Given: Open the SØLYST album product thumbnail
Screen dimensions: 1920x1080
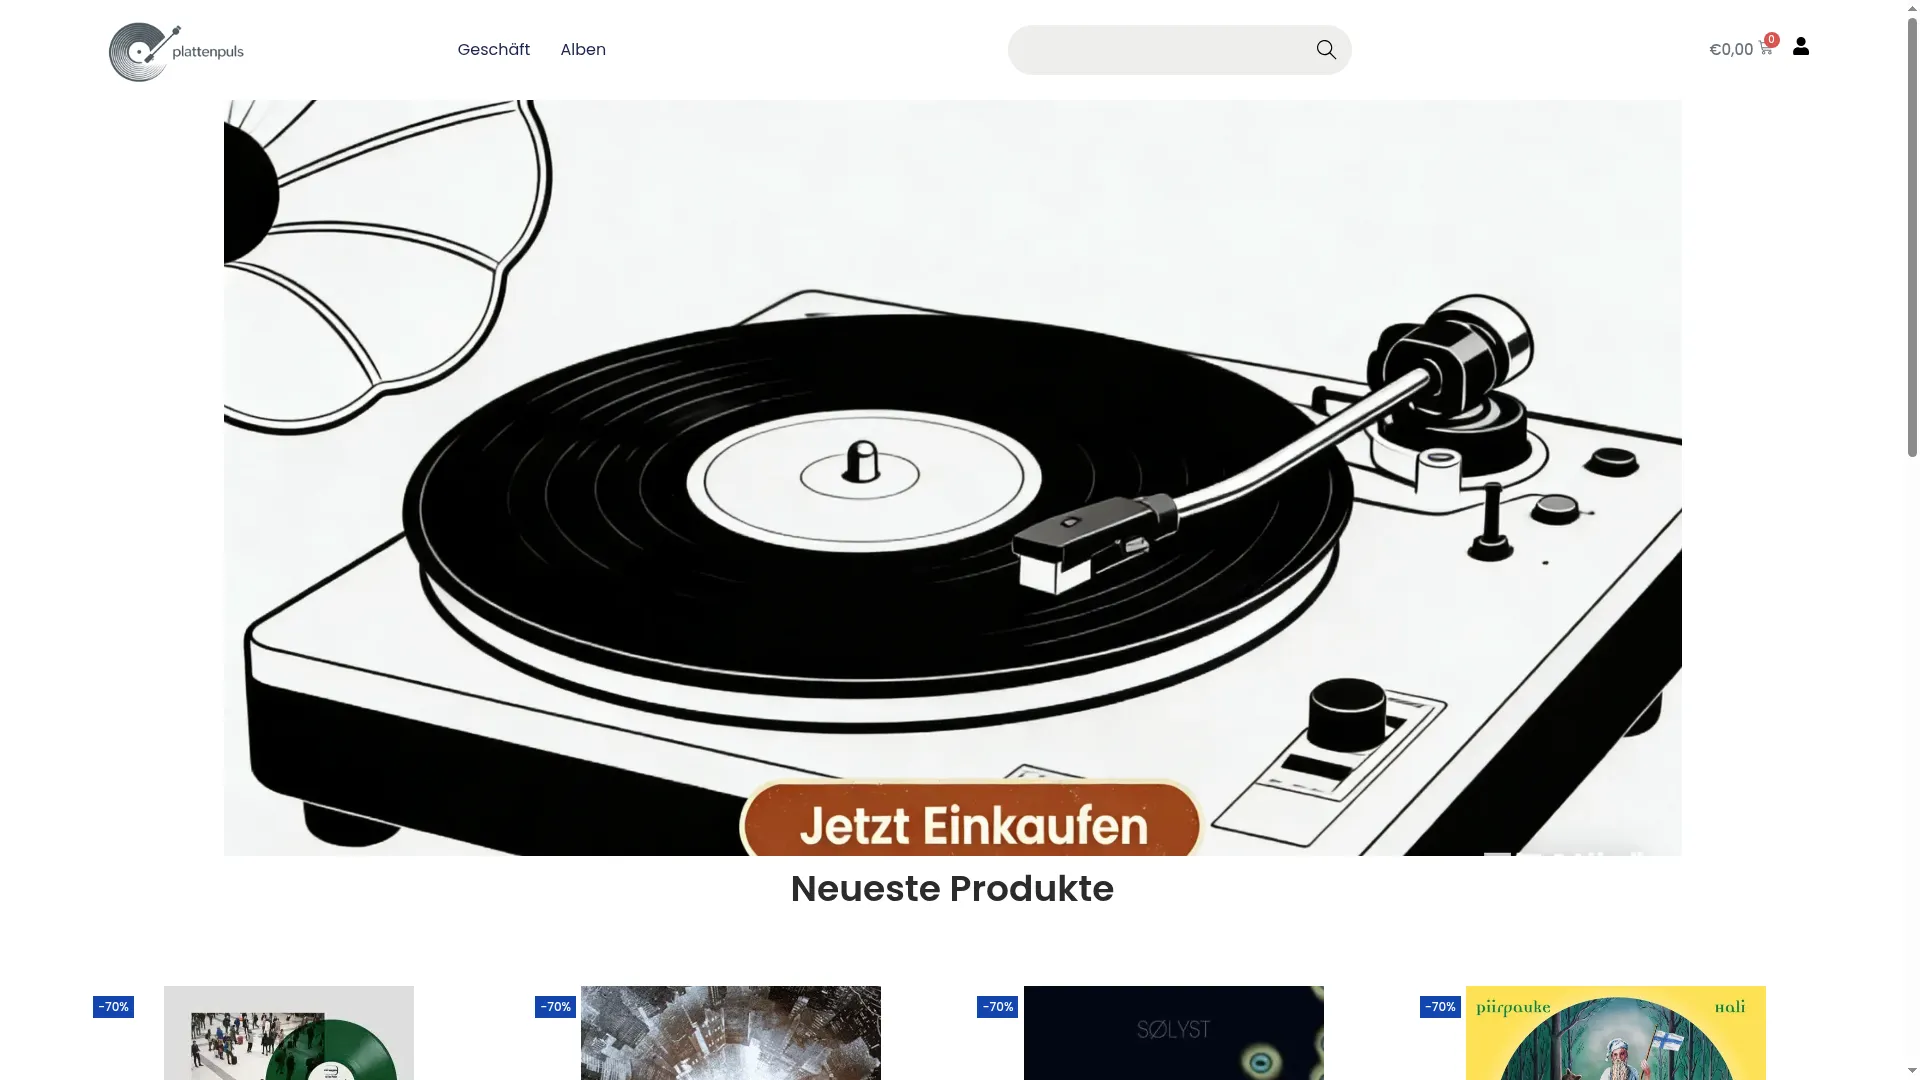Looking at the screenshot, I should tap(1174, 1033).
